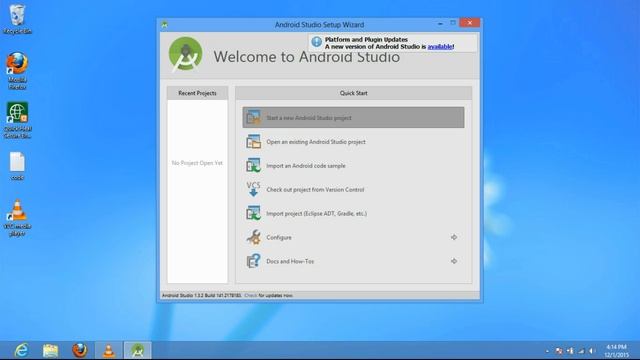Open the Configure entry

tap(353, 237)
